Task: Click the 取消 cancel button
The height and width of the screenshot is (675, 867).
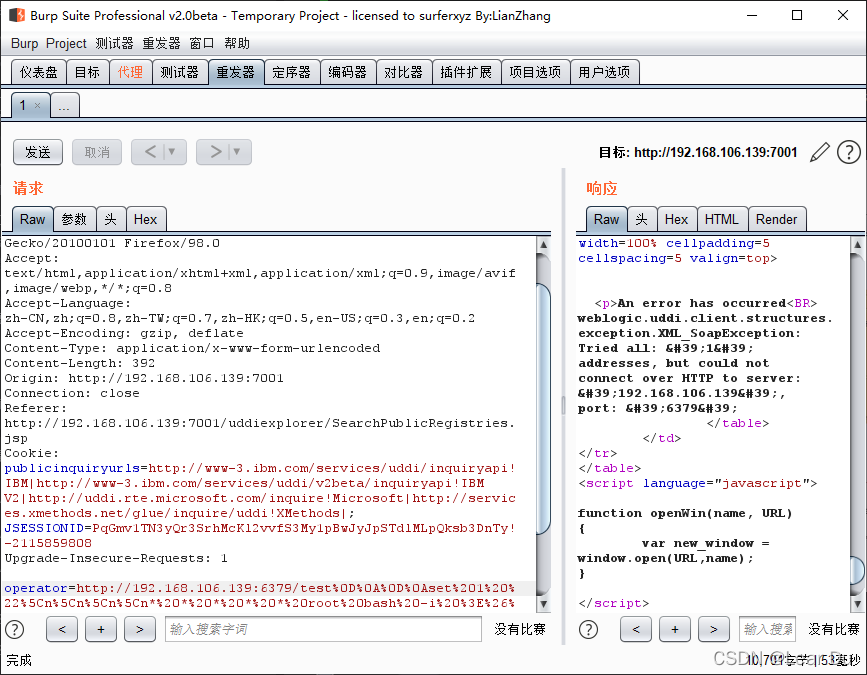Action: coord(97,152)
